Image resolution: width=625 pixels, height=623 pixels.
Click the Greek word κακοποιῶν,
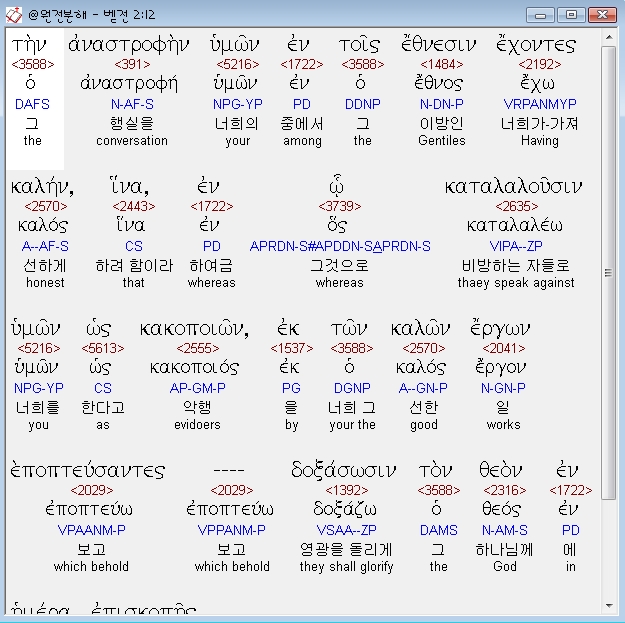pyautogui.click(x=195, y=329)
